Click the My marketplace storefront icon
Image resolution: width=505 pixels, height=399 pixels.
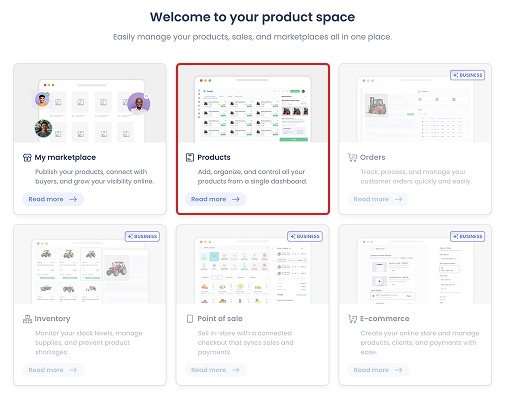[27, 157]
